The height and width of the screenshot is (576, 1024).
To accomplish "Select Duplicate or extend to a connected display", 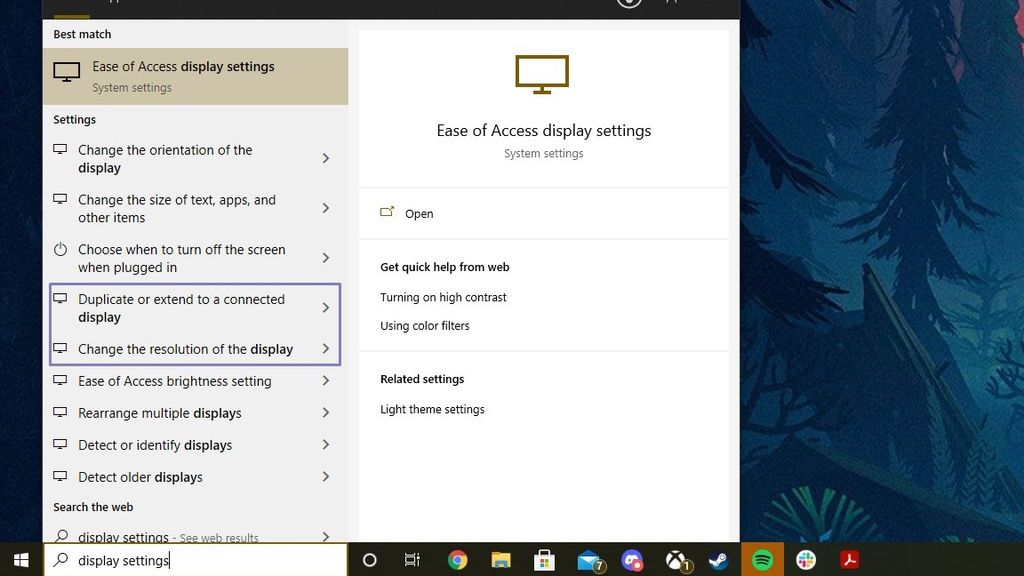I will 195,308.
